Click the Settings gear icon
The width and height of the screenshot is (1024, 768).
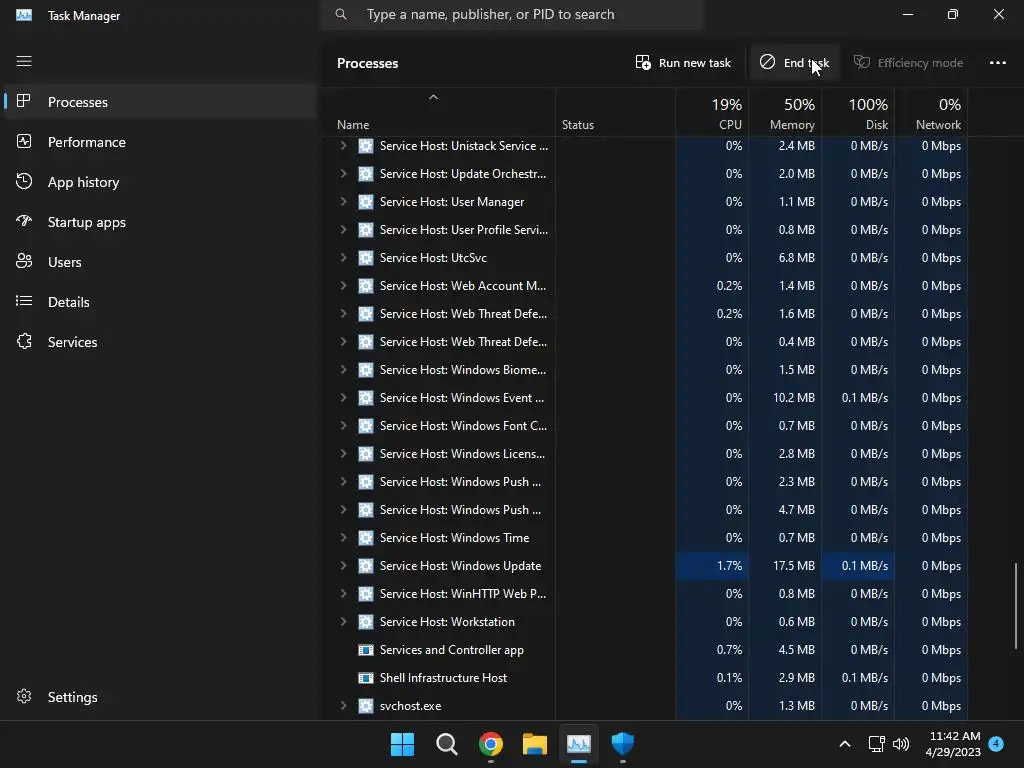24,696
